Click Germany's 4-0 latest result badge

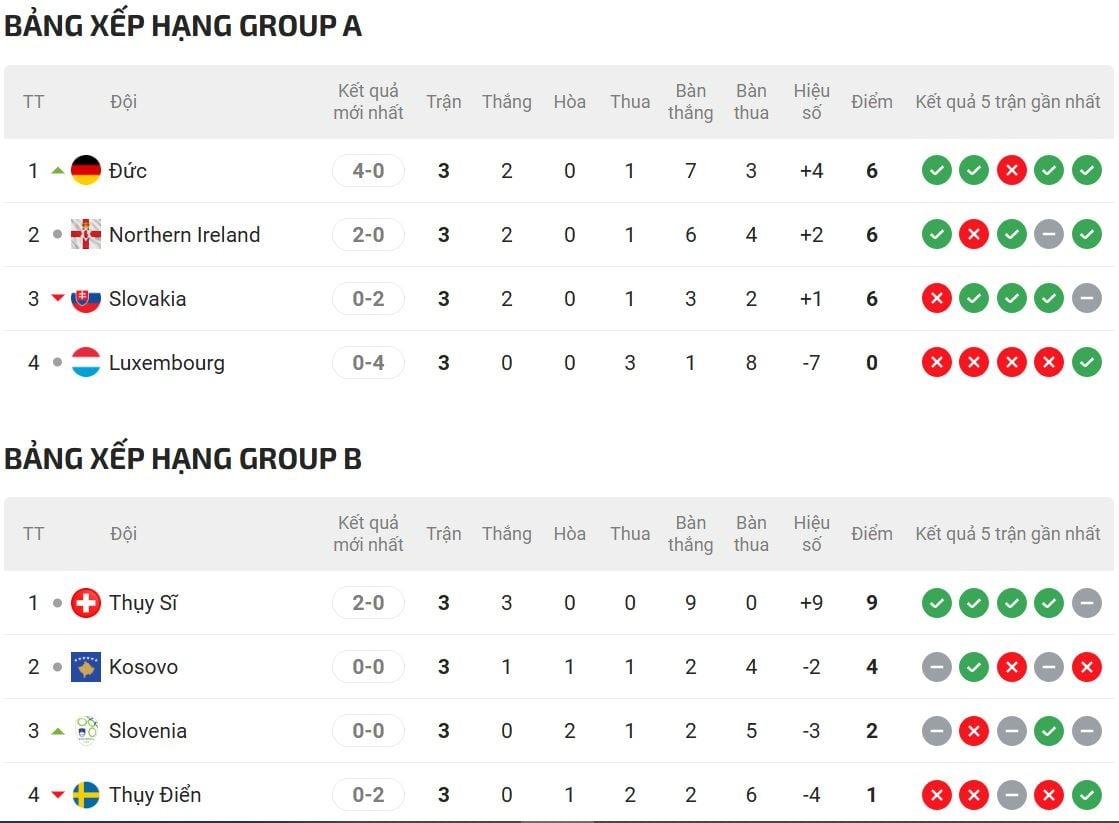tap(368, 171)
